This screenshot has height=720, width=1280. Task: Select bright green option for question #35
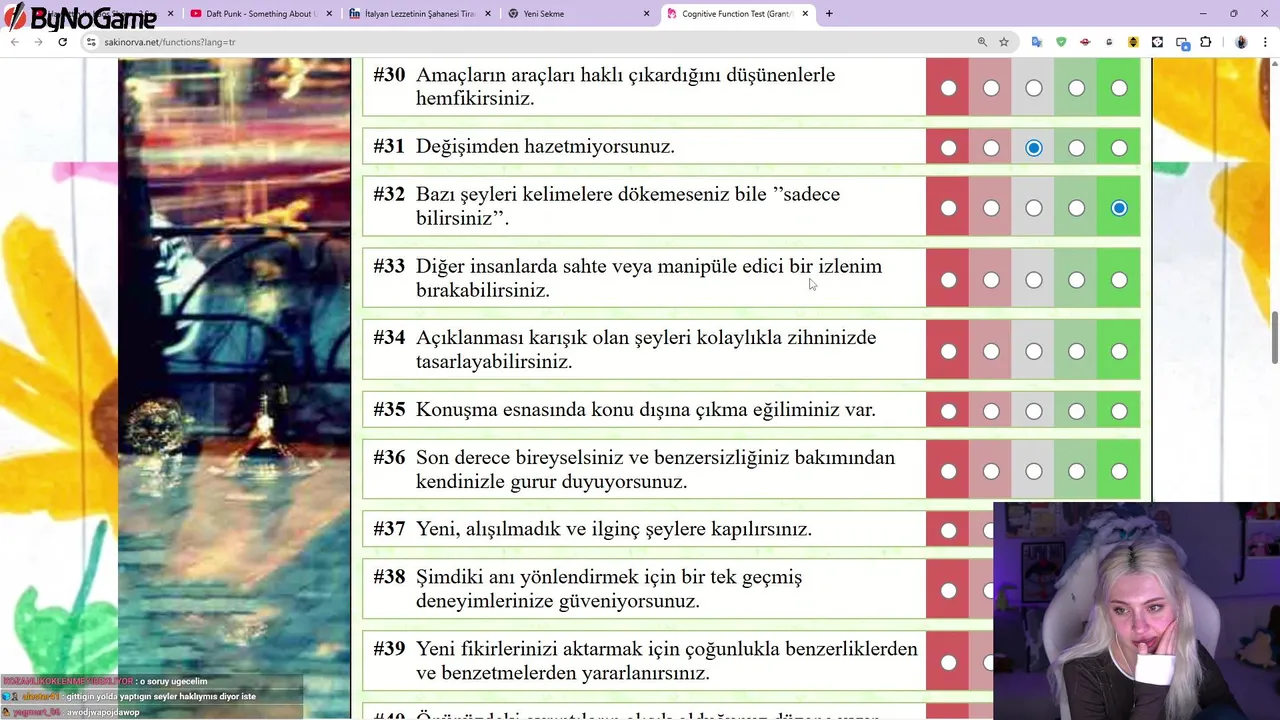coord(1119,411)
